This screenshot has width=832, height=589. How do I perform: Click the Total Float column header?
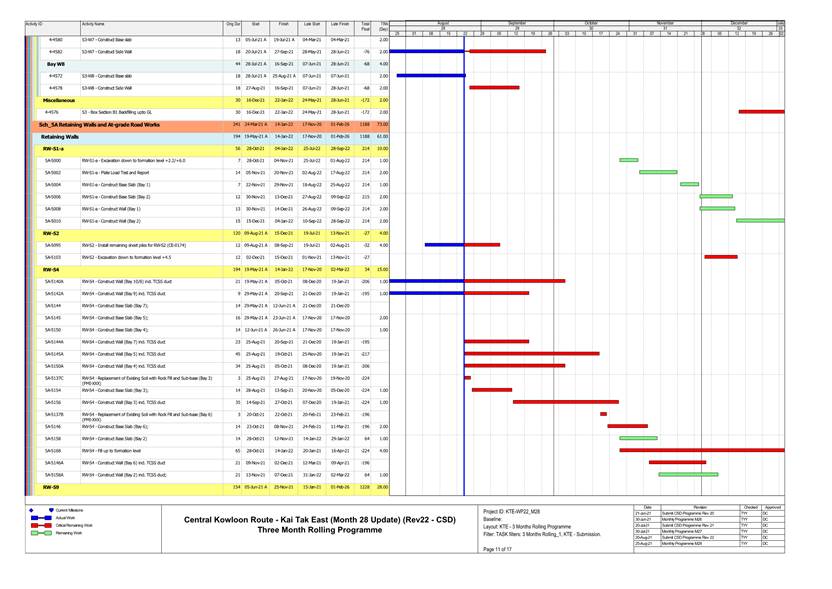[367, 25]
